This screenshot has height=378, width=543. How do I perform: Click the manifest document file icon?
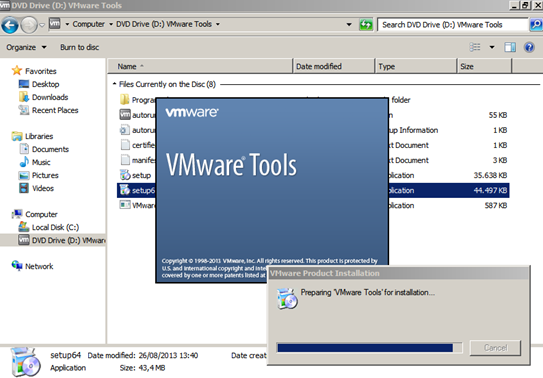point(125,160)
